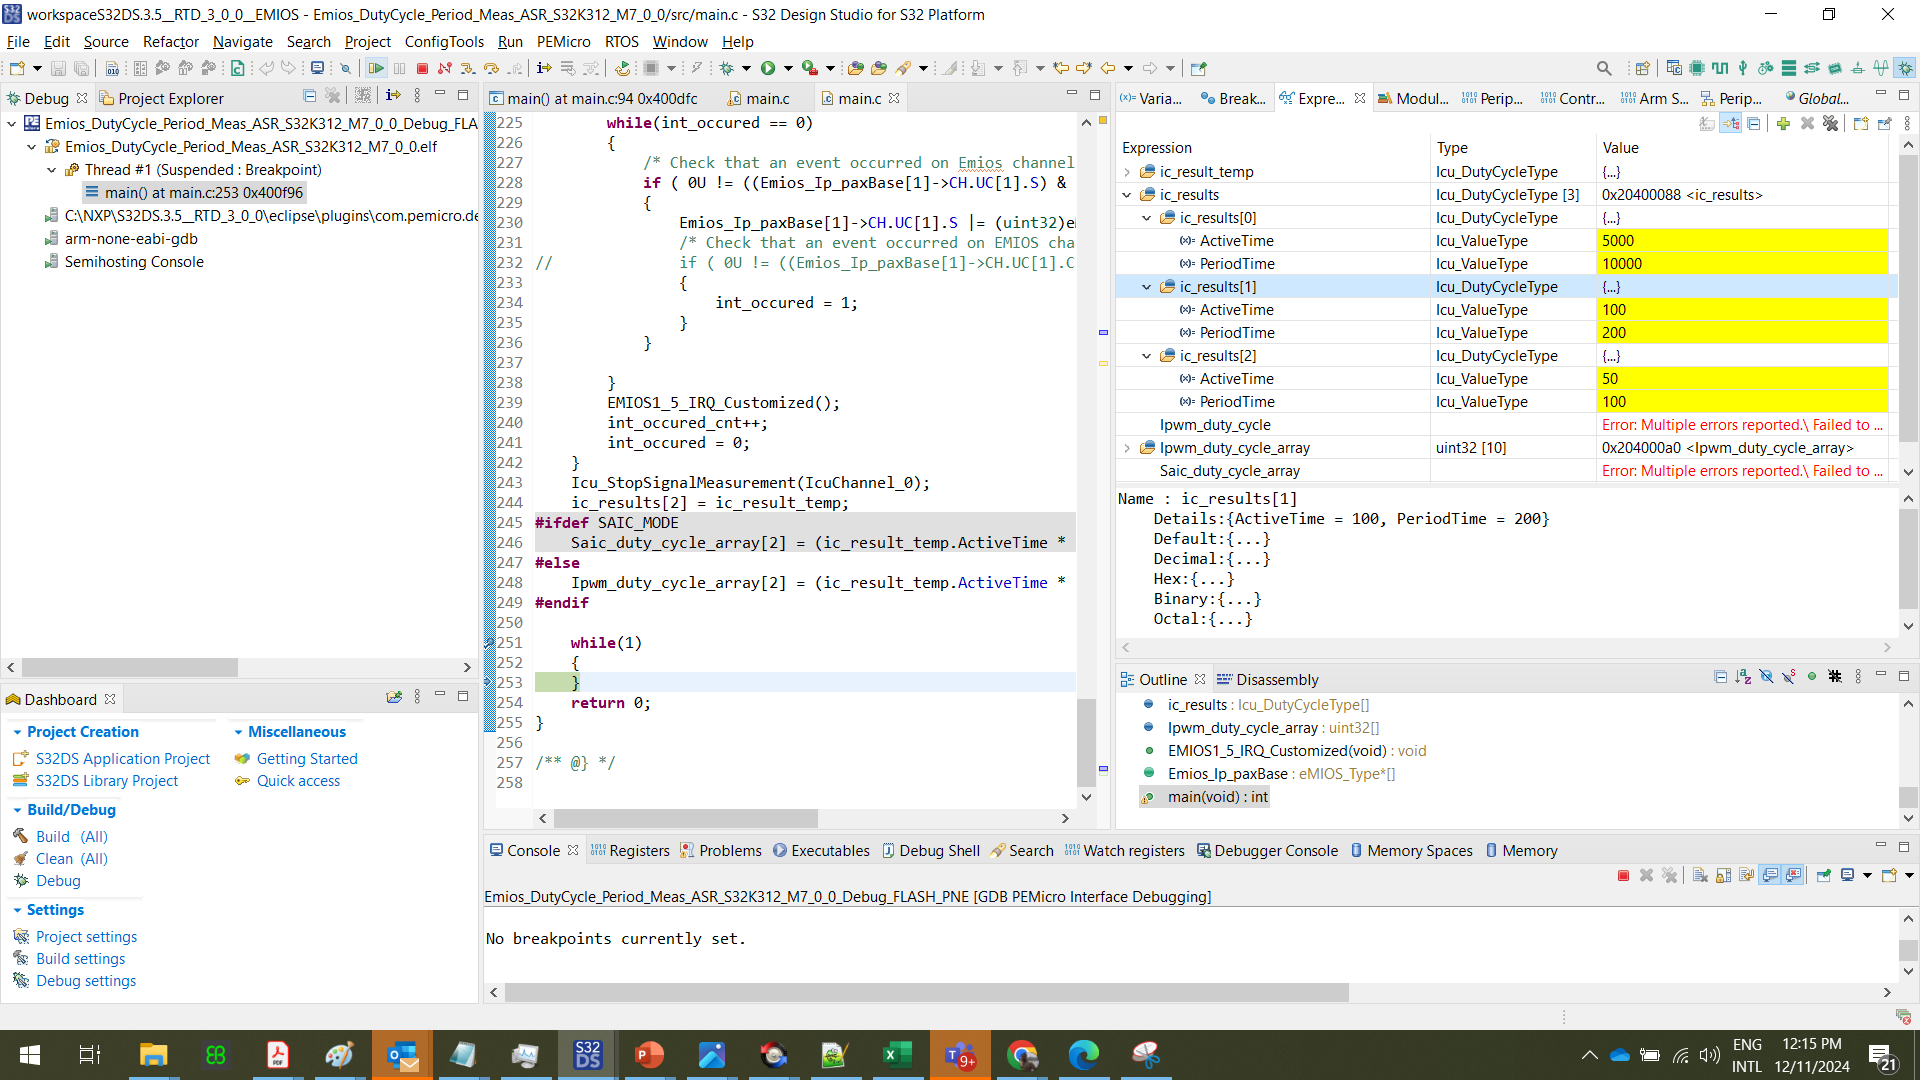1920x1080 pixels.
Task: Click the red Terminate button in the main toolbar
Action: (422, 68)
